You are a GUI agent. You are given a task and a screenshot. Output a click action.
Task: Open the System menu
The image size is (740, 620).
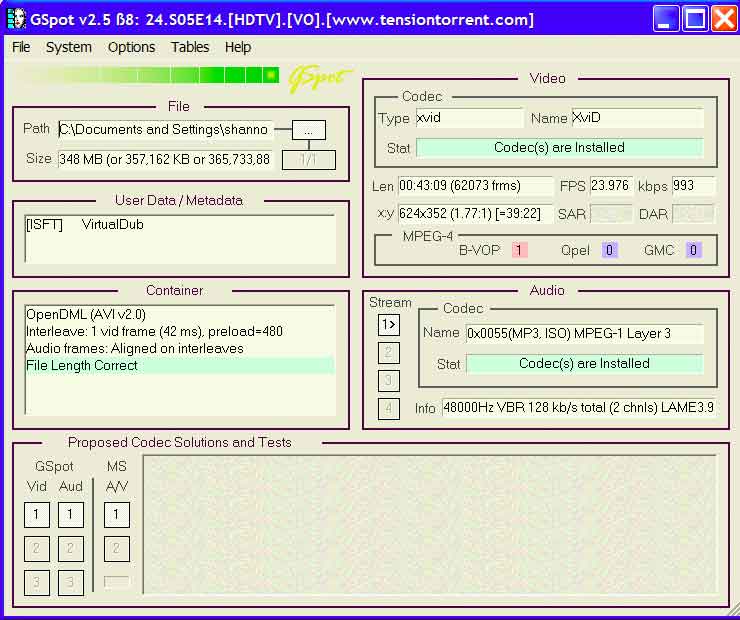coord(68,47)
